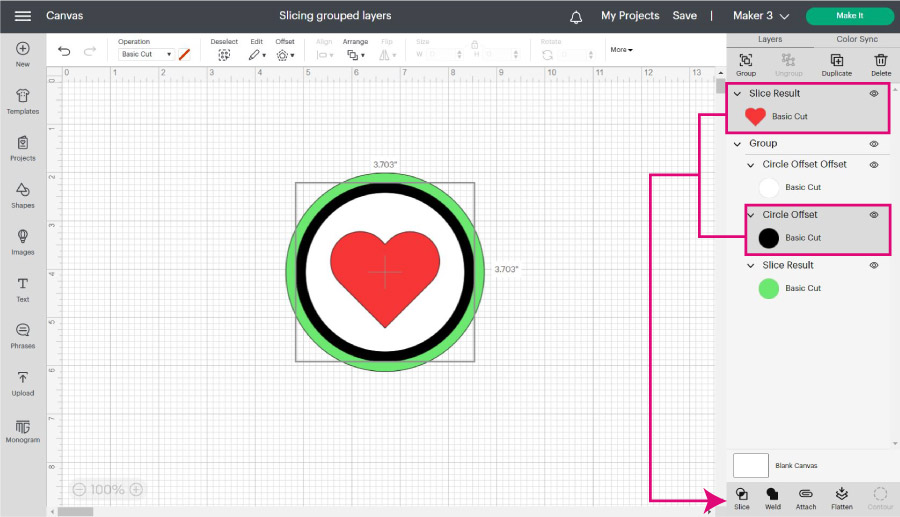Open the Templates panel

[x=22, y=102]
